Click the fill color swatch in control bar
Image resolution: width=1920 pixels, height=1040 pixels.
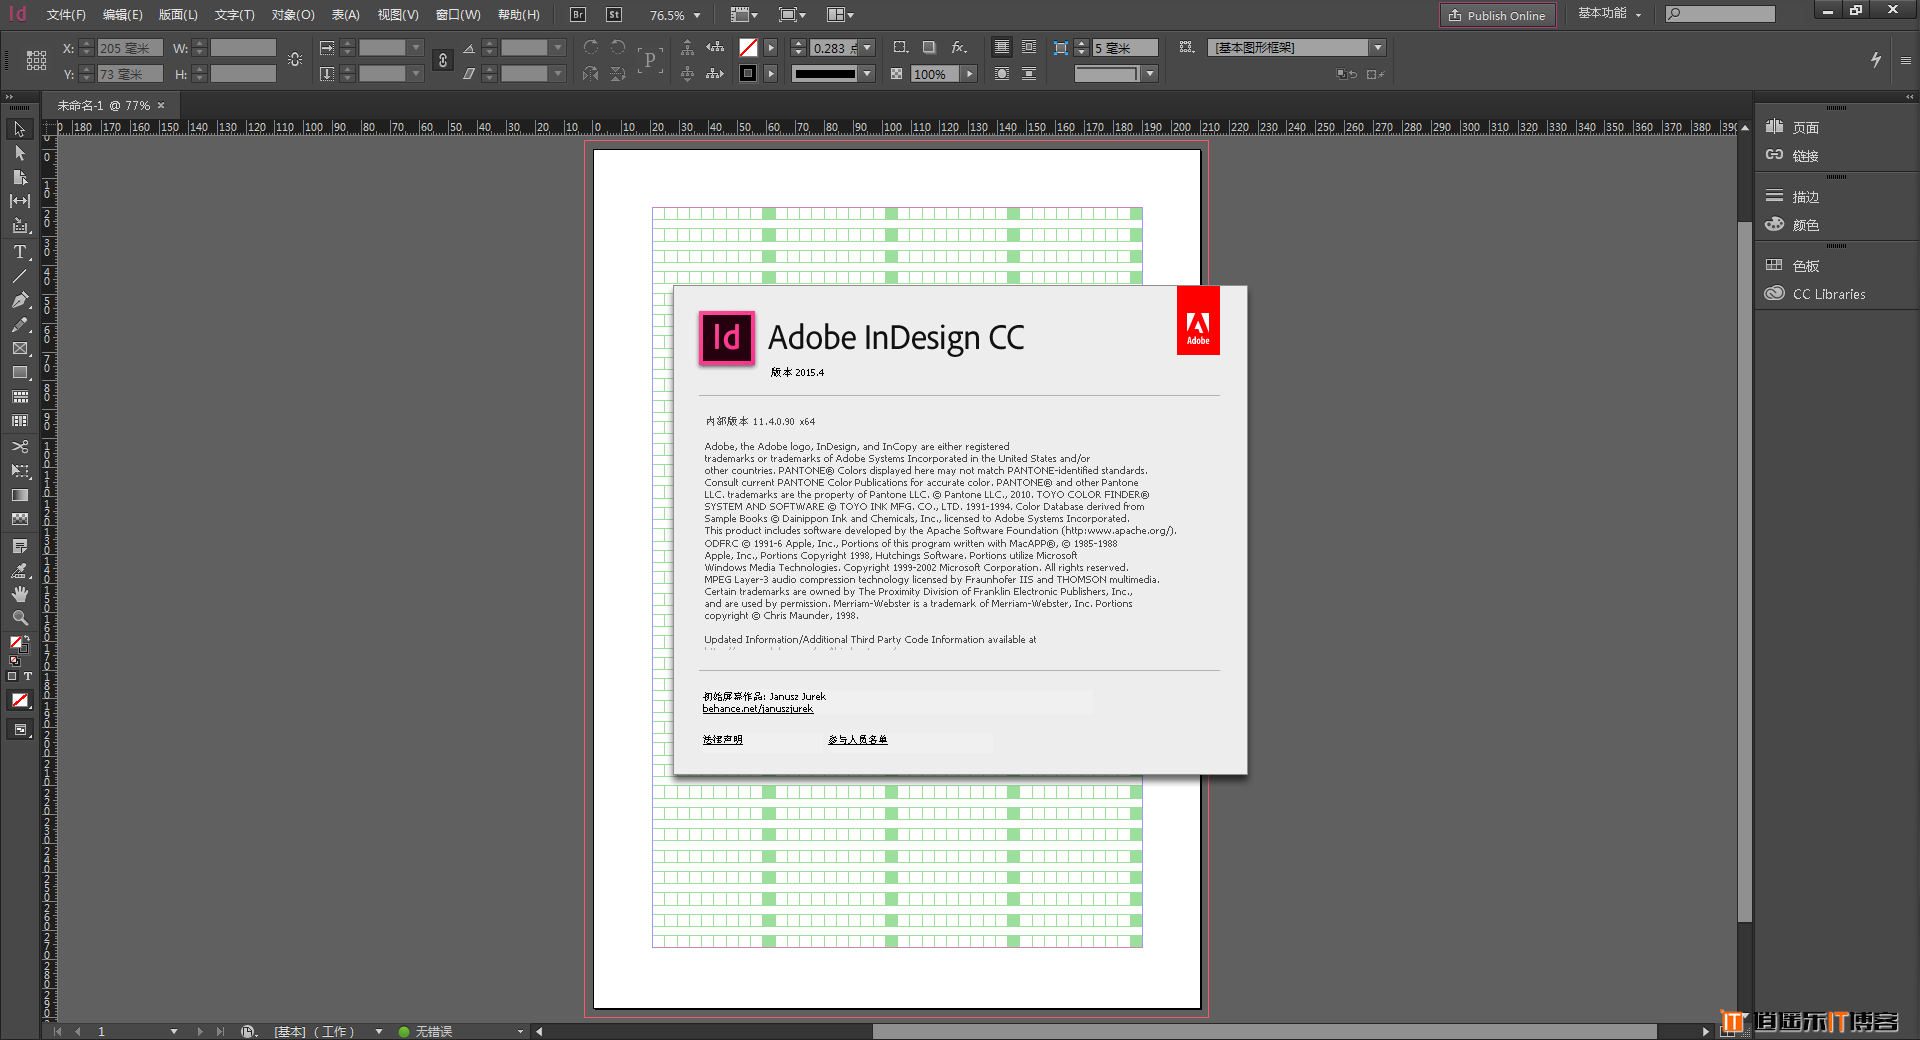tap(748, 47)
